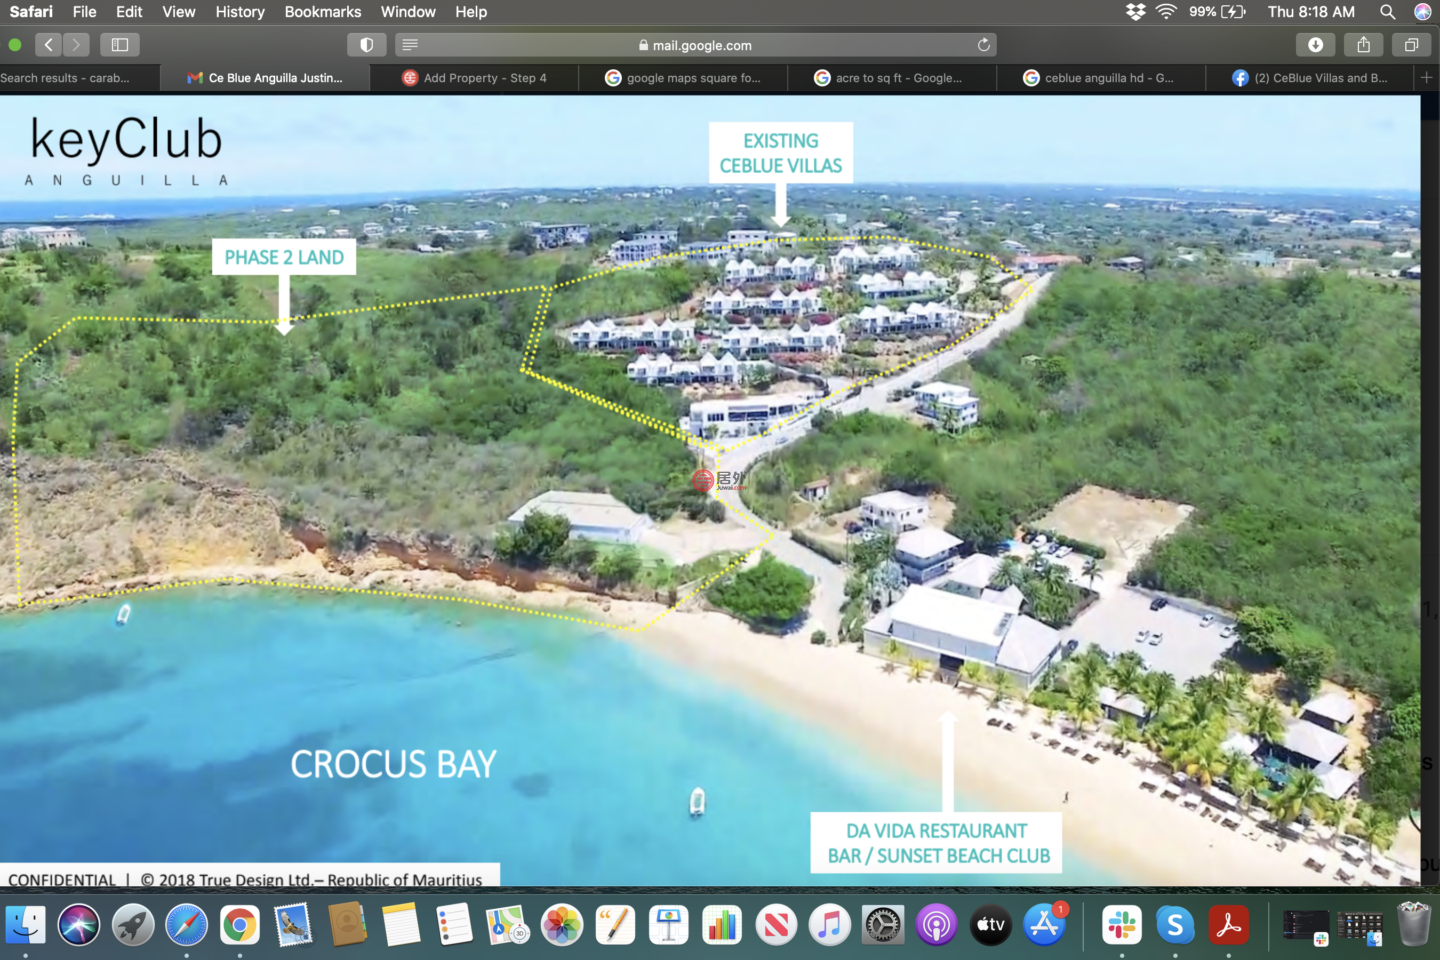Open the Bookmarks menu
The height and width of the screenshot is (960, 1440).
tap(322, 12)
